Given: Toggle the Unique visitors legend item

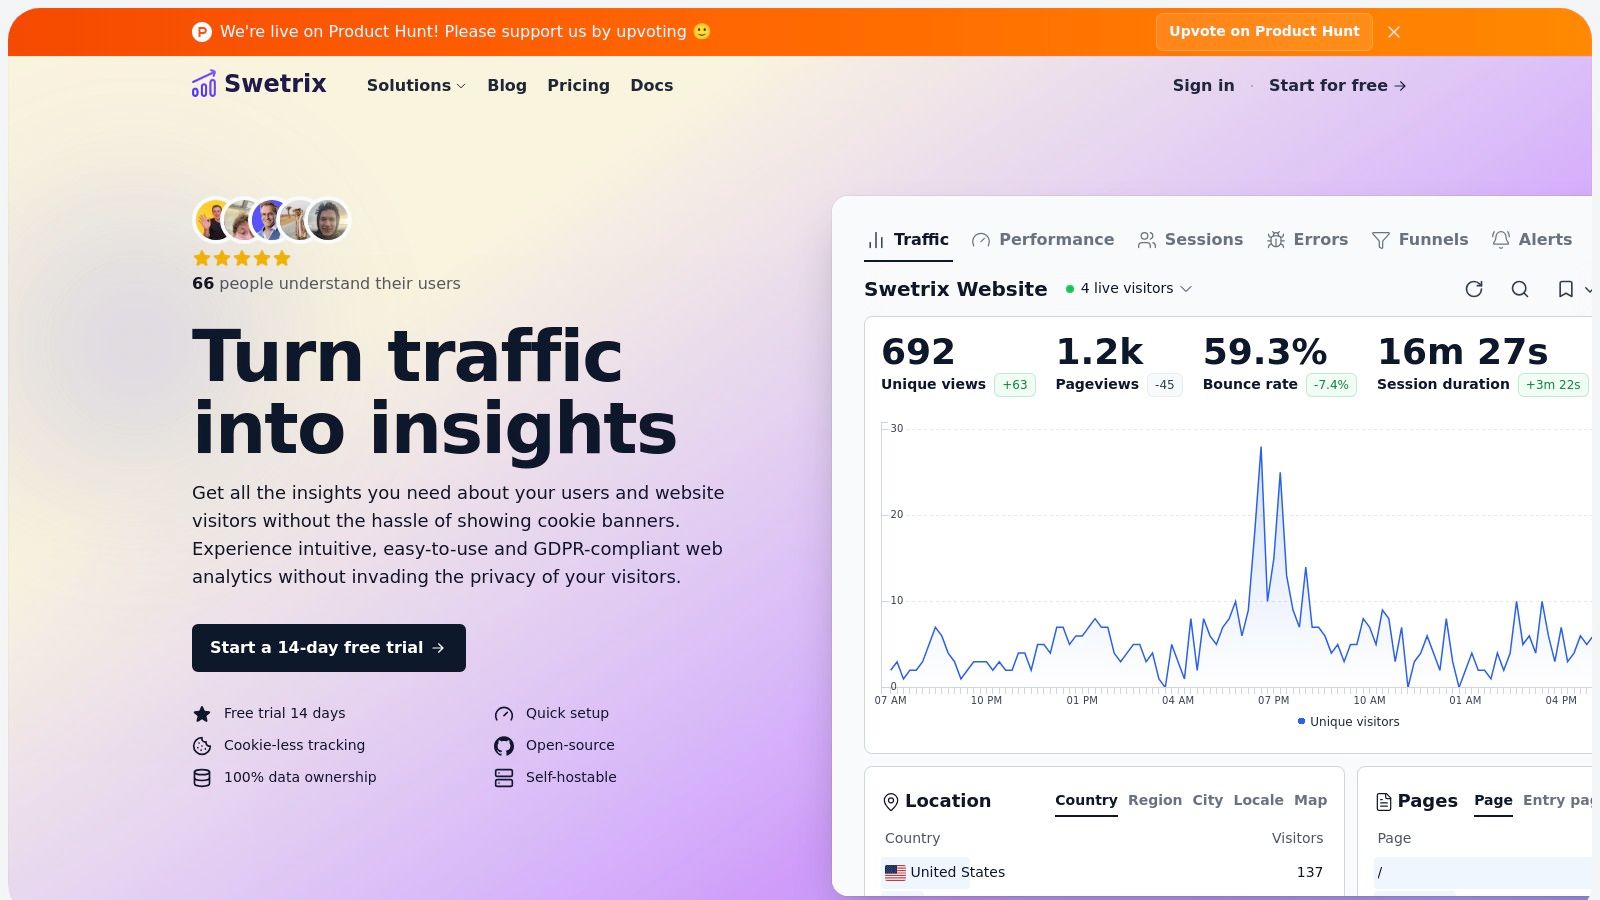Looking at the screenshot, I should coord(1348,722).
